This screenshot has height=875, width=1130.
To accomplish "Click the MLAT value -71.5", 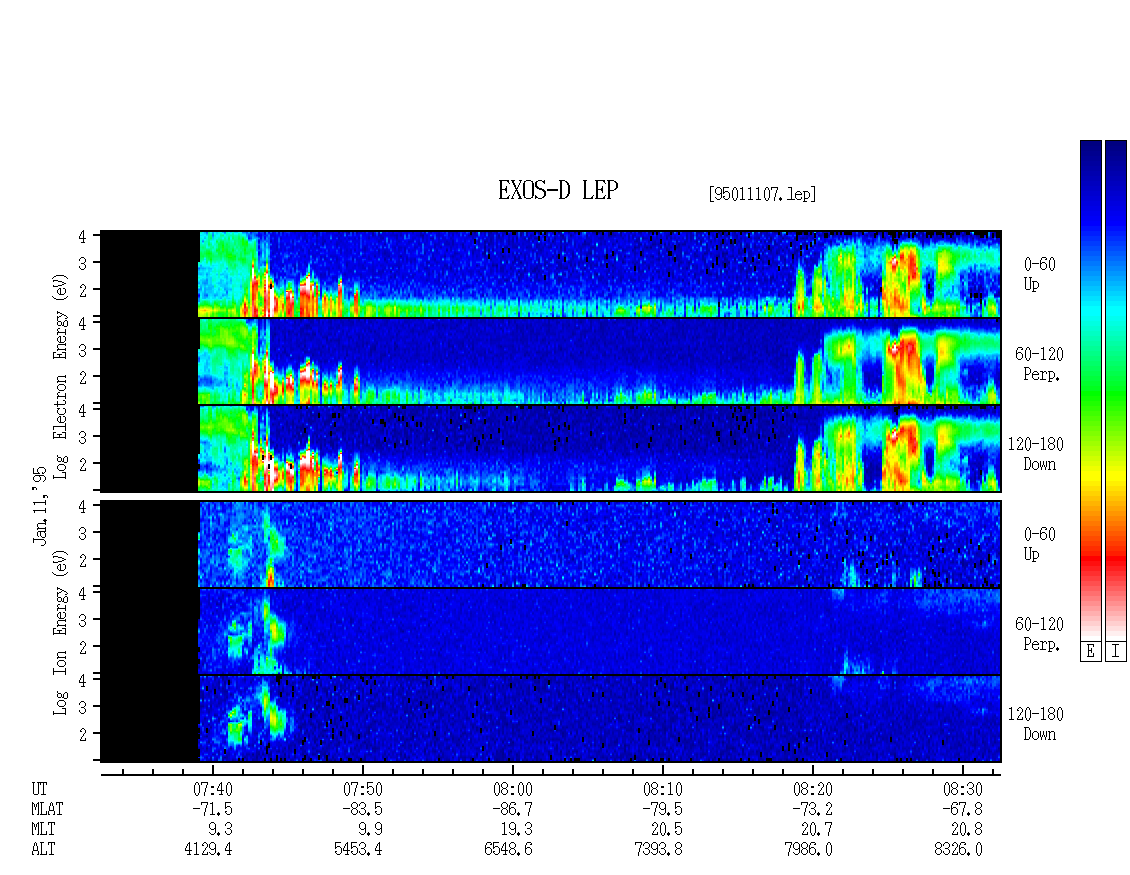I will point(213,809).
